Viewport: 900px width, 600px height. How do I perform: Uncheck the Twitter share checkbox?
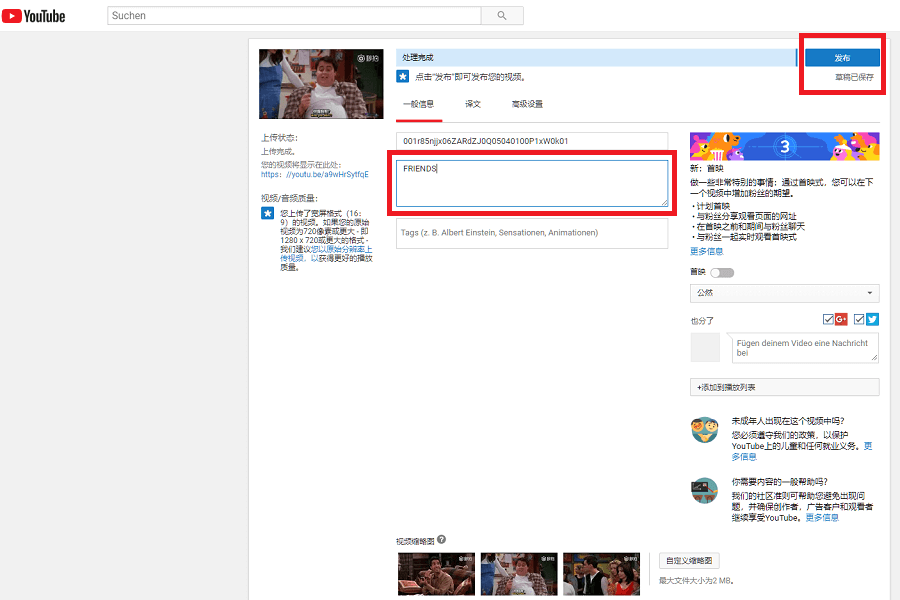point(859,319)
